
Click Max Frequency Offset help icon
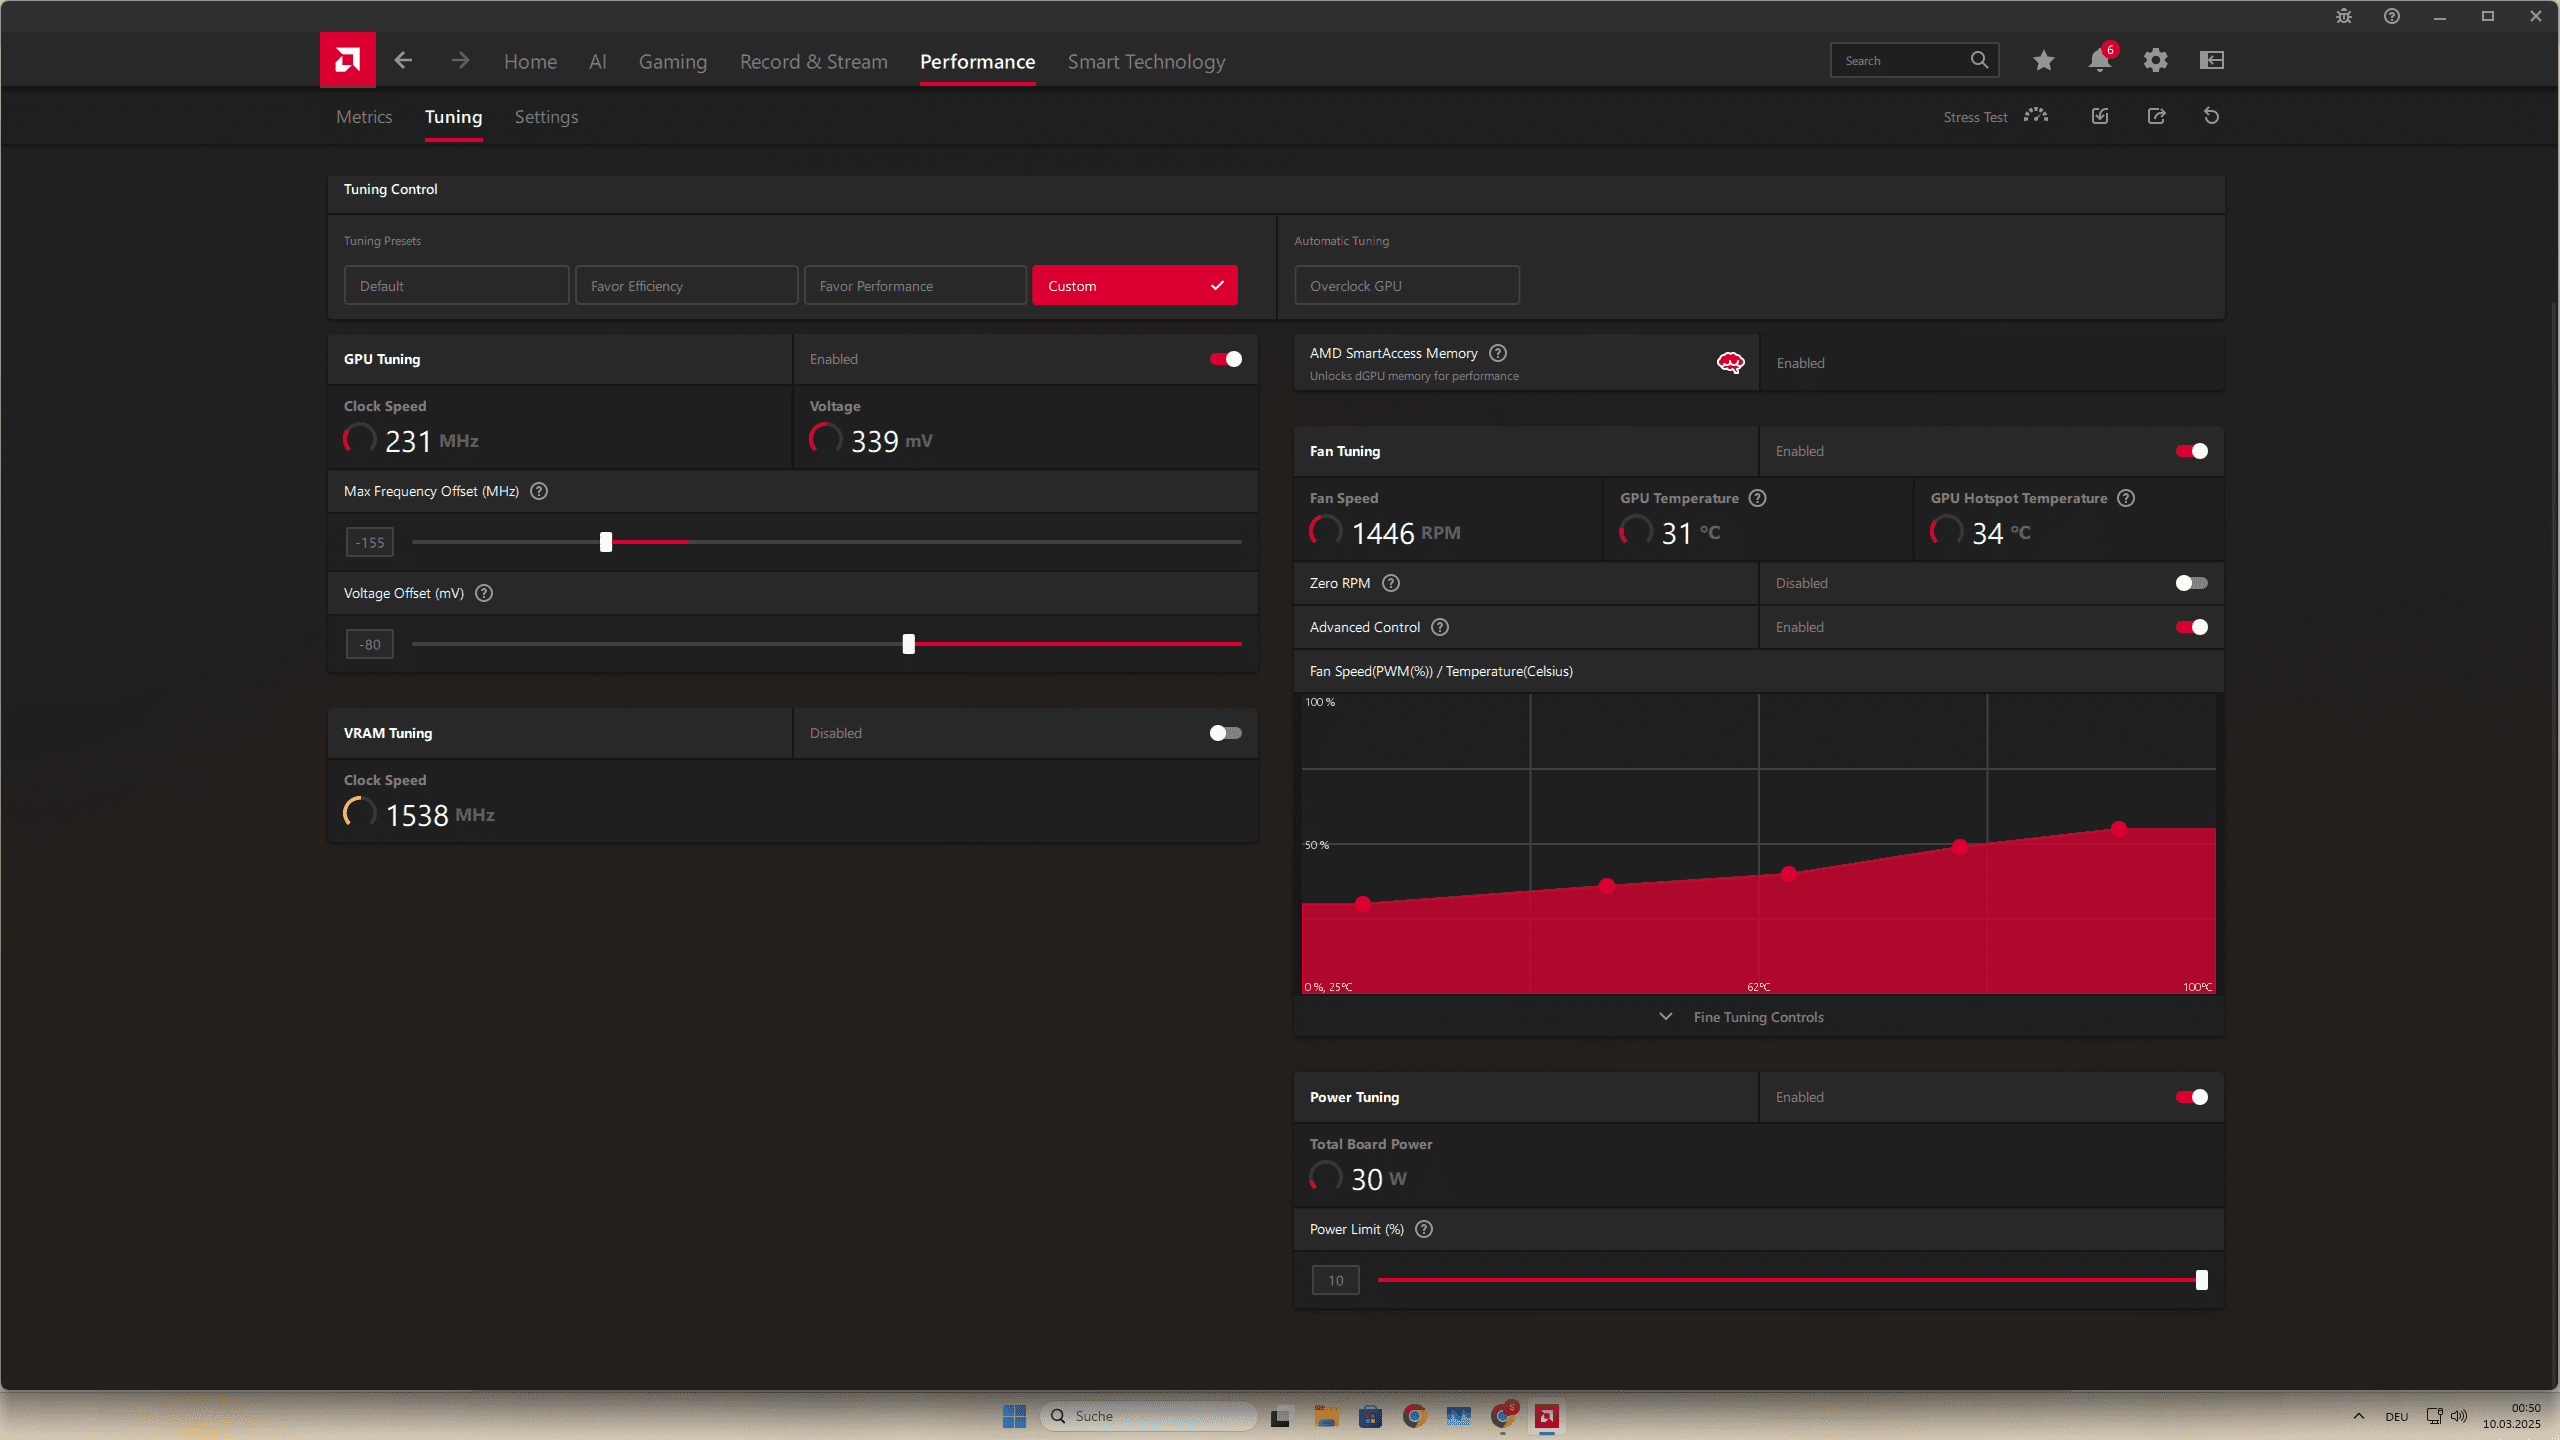click(x=539, y=491)
